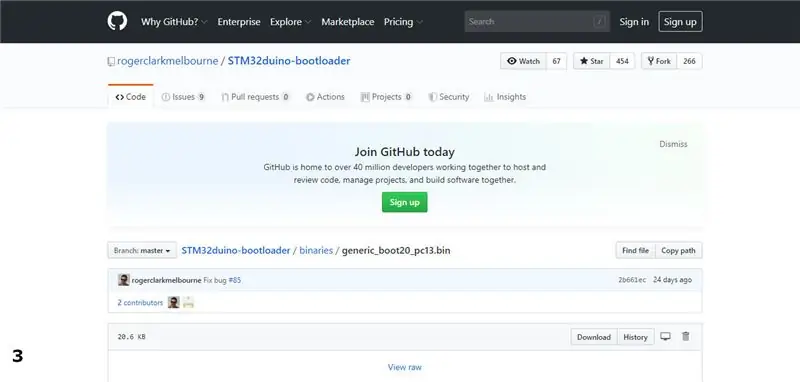800x382 pixels.
Task: Click the Find file button
Action: click(635, 250)
